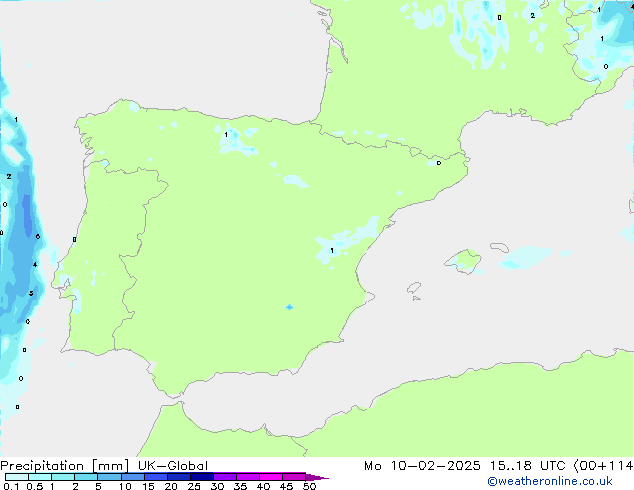Click the 45–50 mm legend color swatch

tap(294, 477)
